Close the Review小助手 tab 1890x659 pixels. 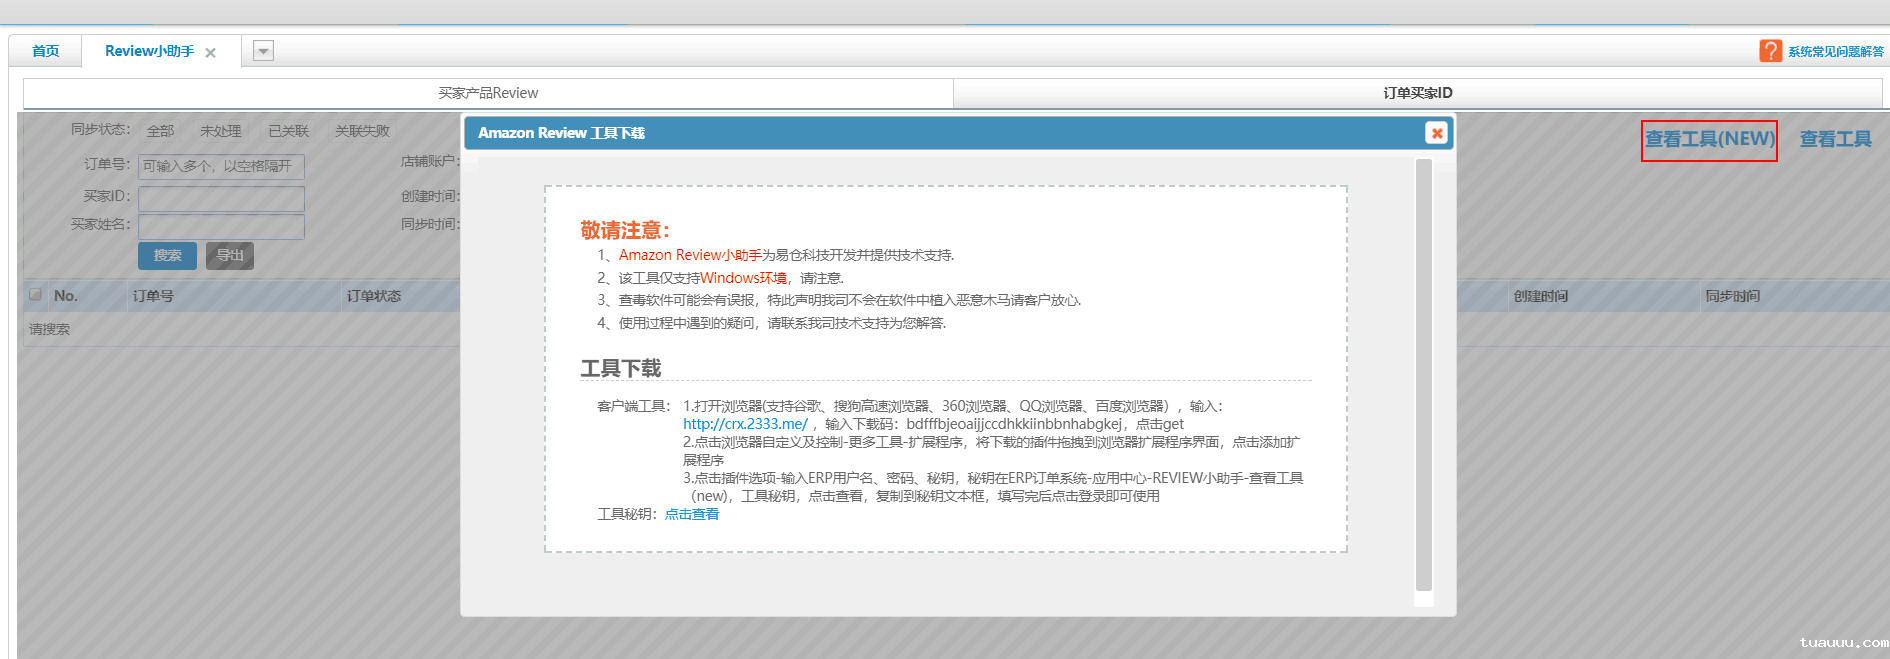[210, 53]
